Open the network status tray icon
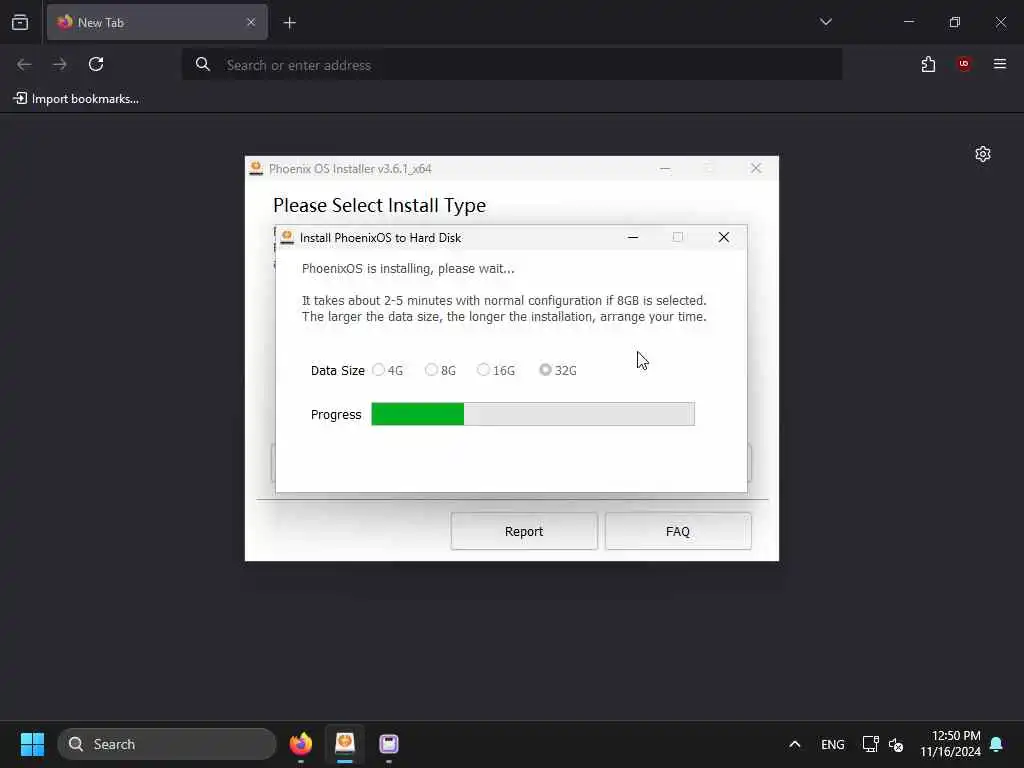Image resolution: width=1024 pixels, height=768 pixels. tap(871, 744)
